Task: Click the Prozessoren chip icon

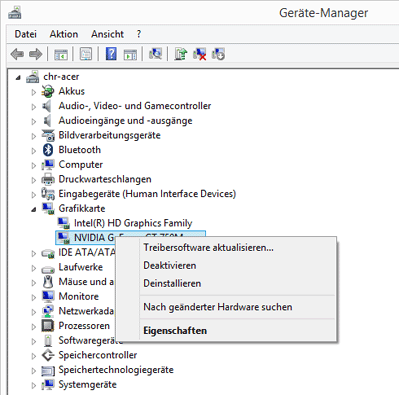Action: click(48, 326)
